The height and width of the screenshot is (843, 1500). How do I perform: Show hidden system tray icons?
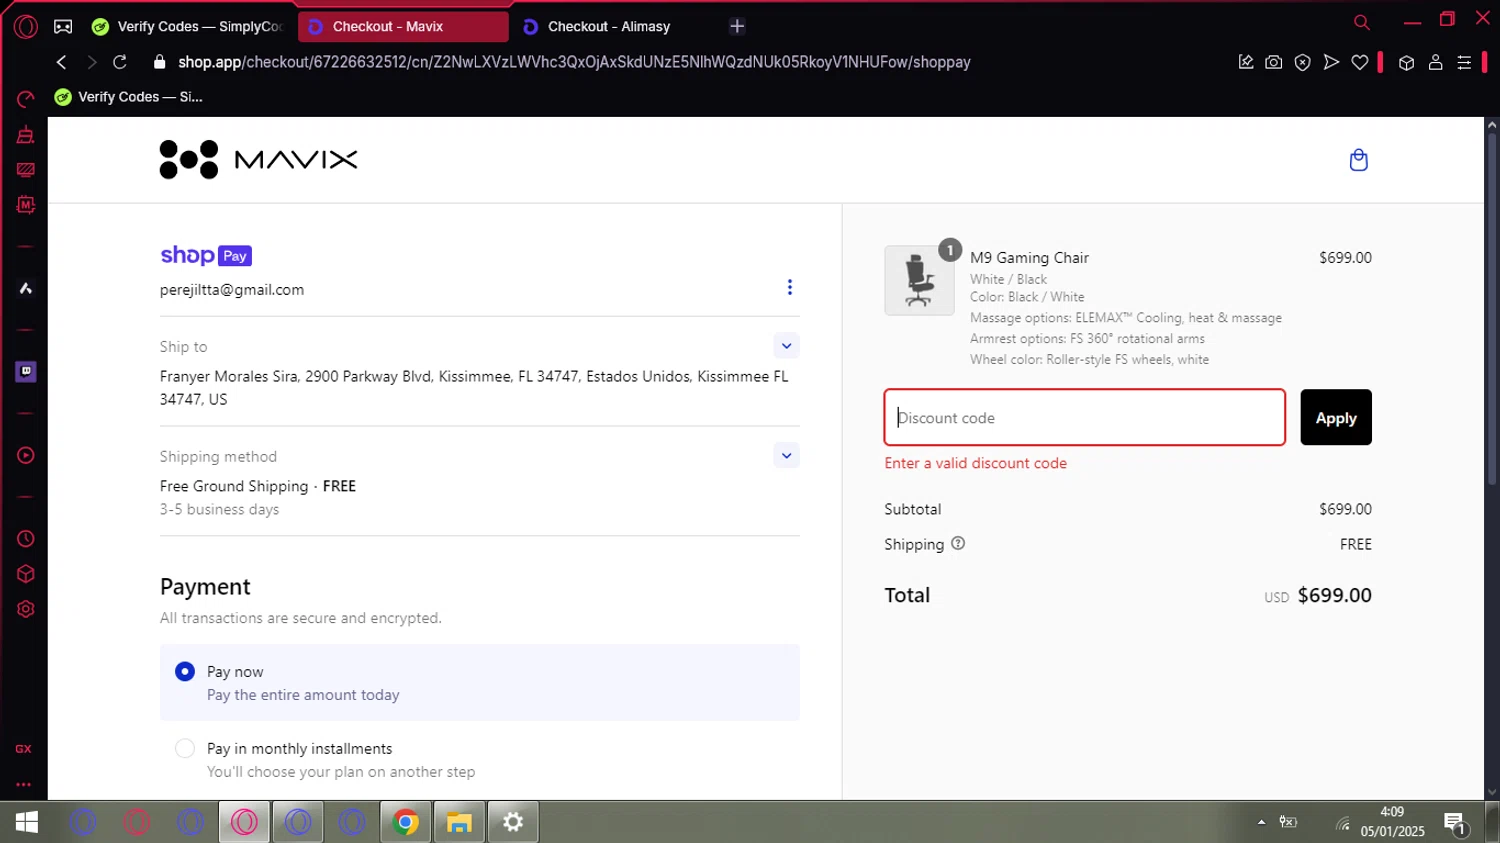[x=1262, y=822]
